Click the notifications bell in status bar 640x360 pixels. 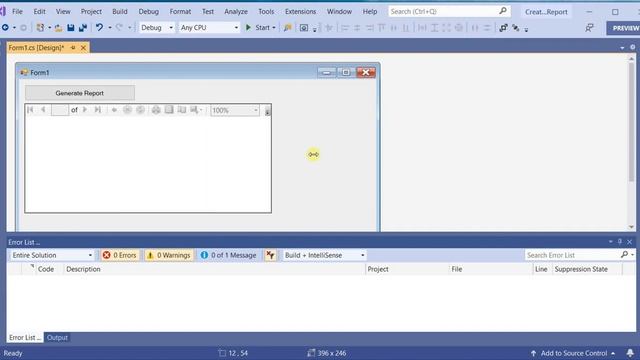[630, 353]
